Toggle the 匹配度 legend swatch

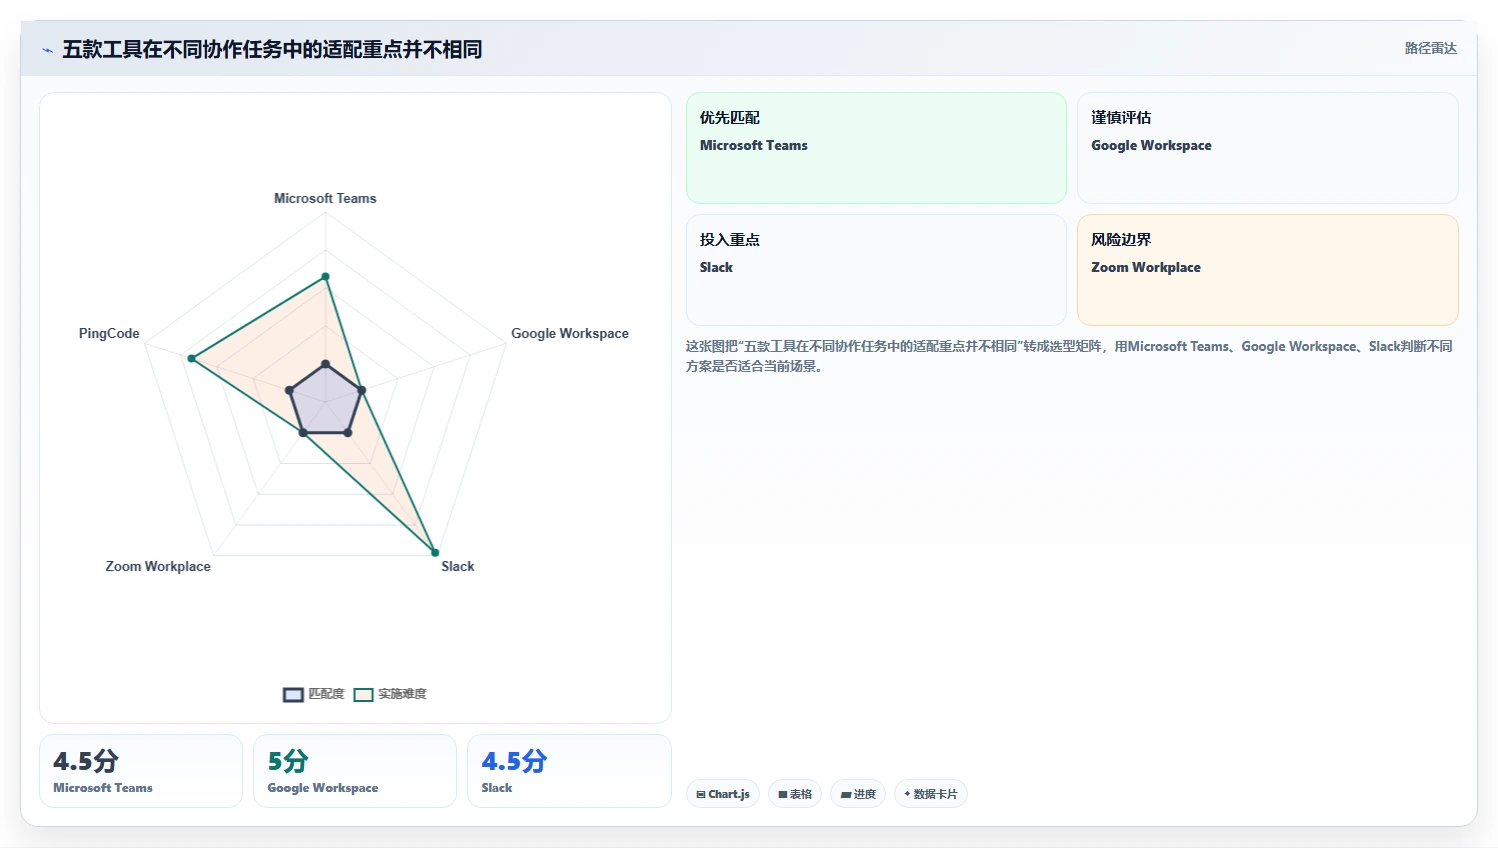point(293,694)
